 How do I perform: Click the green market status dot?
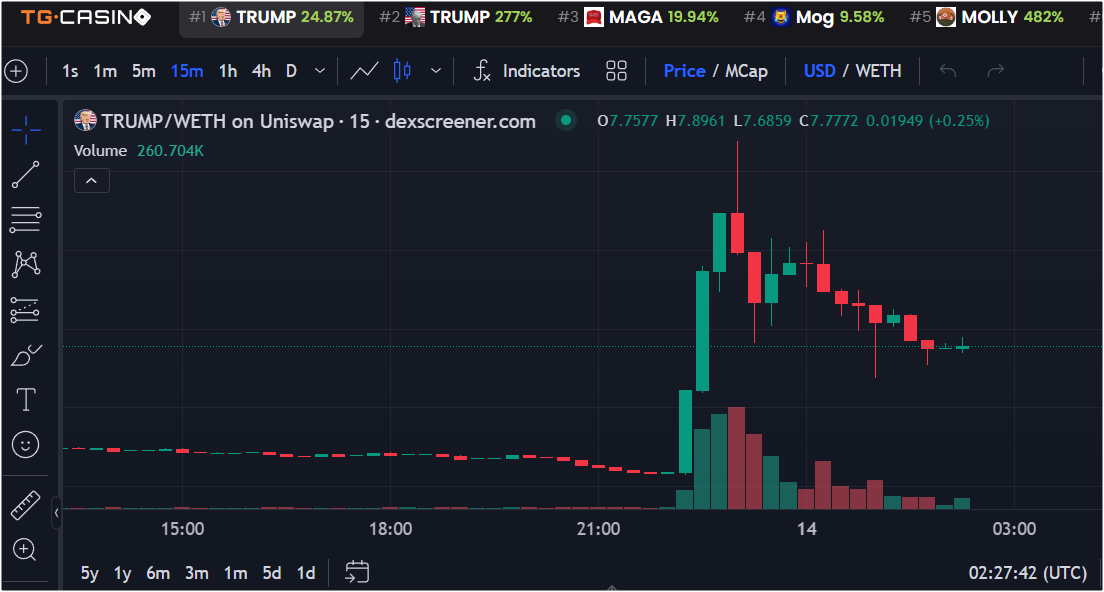(x=566, y=120)
